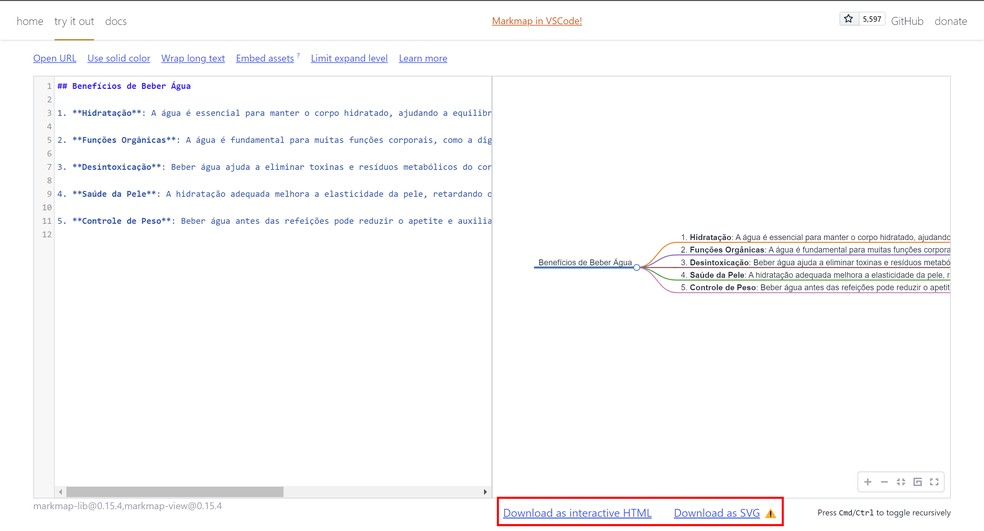Screen dimensions: 984x531
Task: Open the Limit expand level option
Action: click(349, 58)
